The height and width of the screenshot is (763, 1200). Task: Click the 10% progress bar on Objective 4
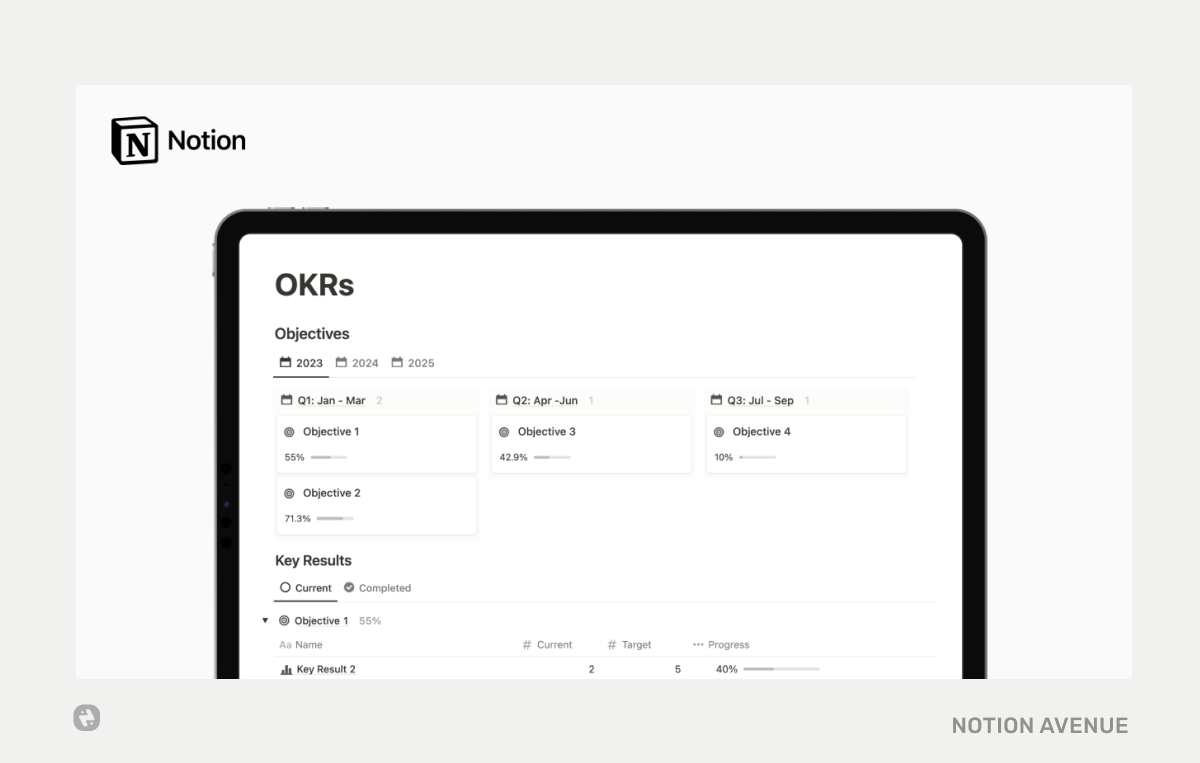[x=757, y=457]
